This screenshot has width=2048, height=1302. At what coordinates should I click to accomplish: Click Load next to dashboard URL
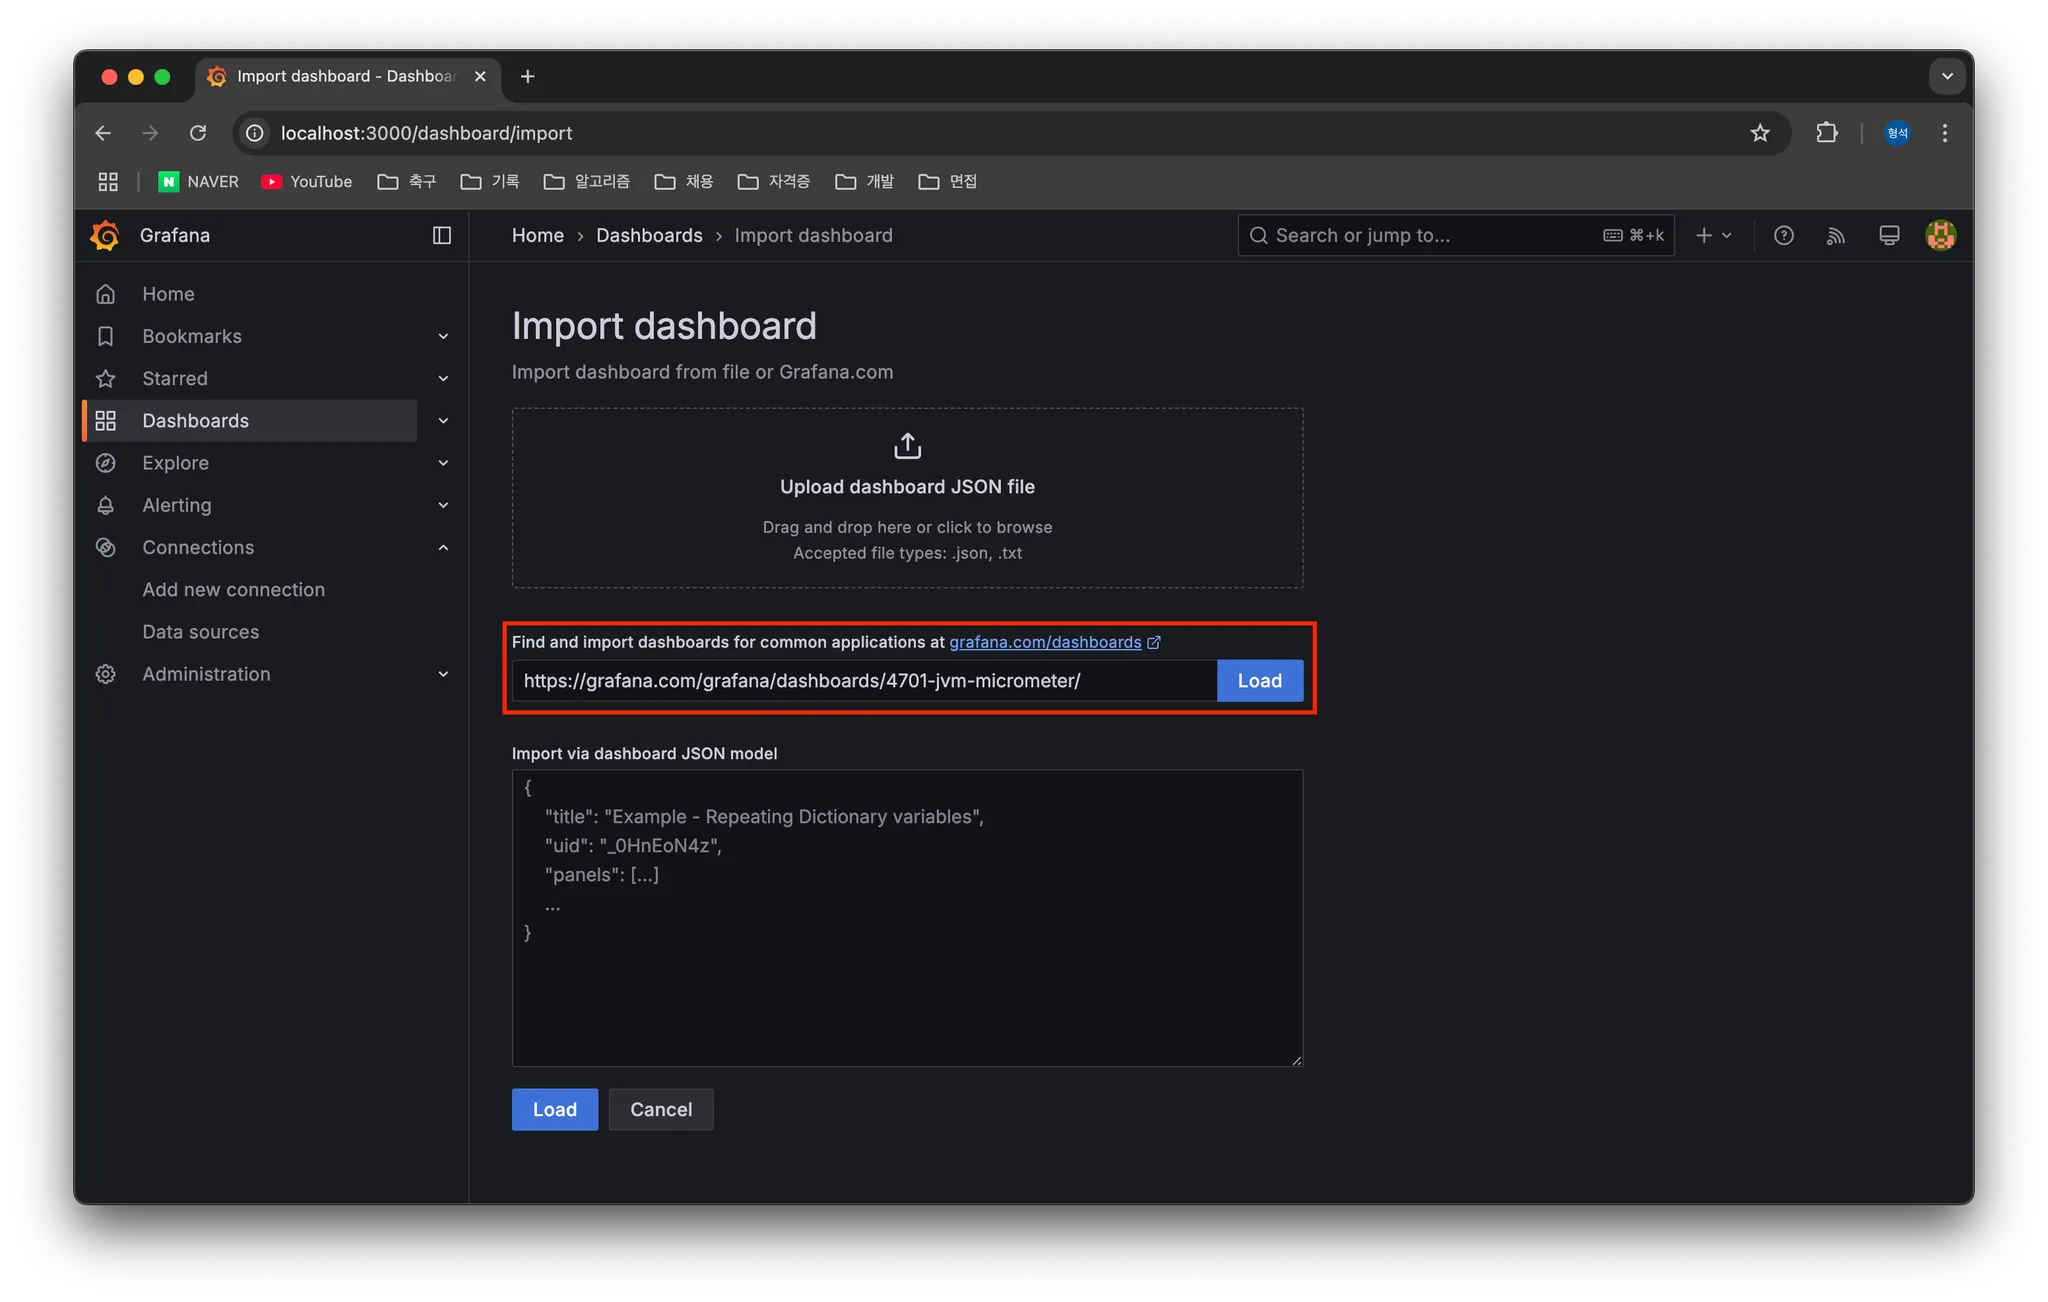click(x=1259, y=681)
